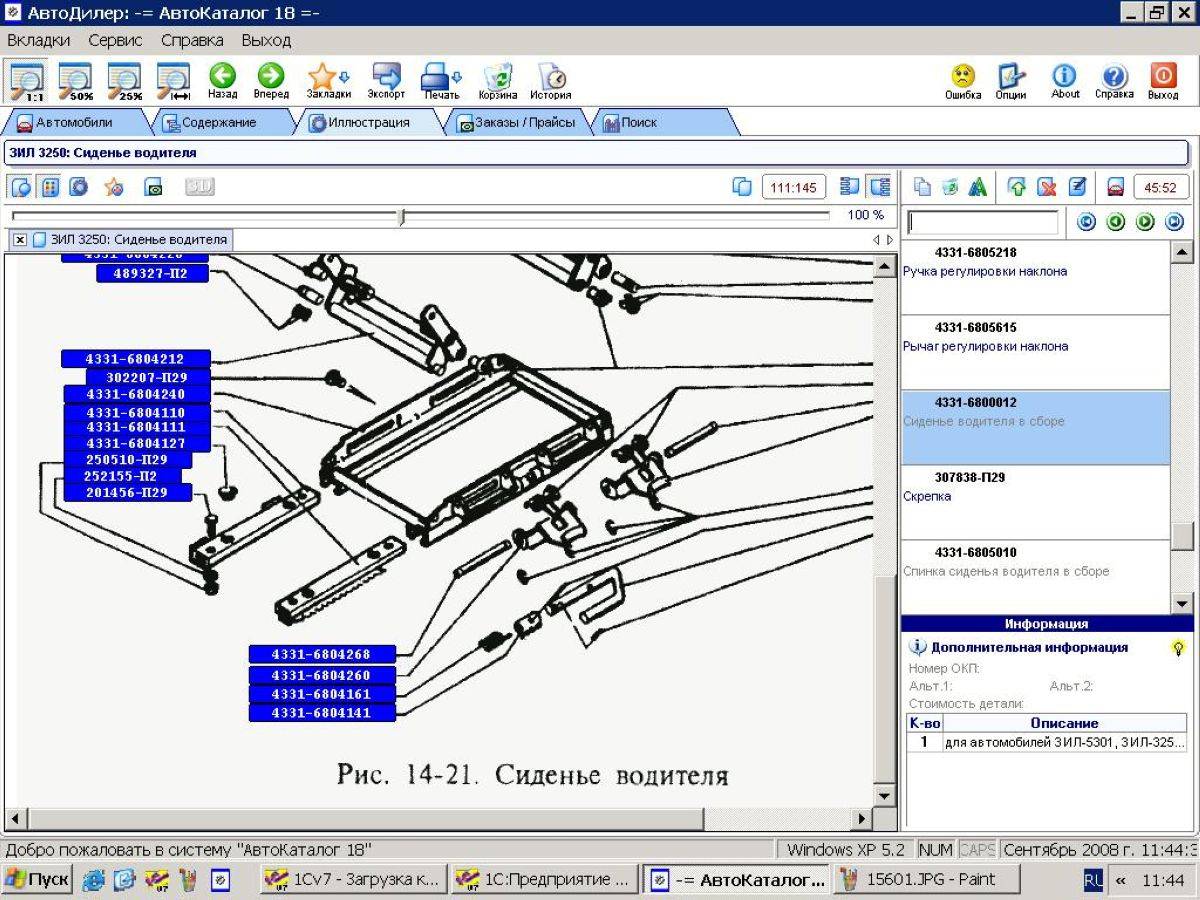The image size is (1200, 900).
Task: Switch to the Содержание tab
Action: click(218, 123)
